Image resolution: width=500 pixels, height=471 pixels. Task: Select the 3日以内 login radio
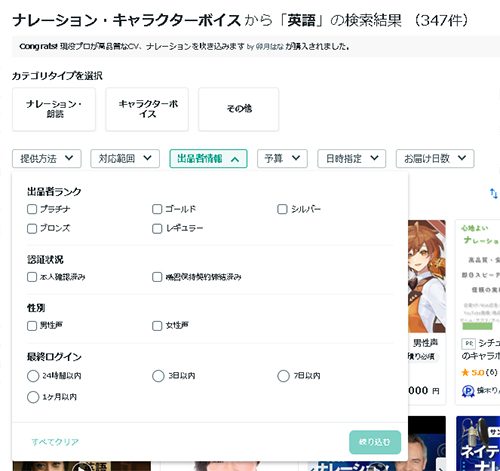pos(158,376)
